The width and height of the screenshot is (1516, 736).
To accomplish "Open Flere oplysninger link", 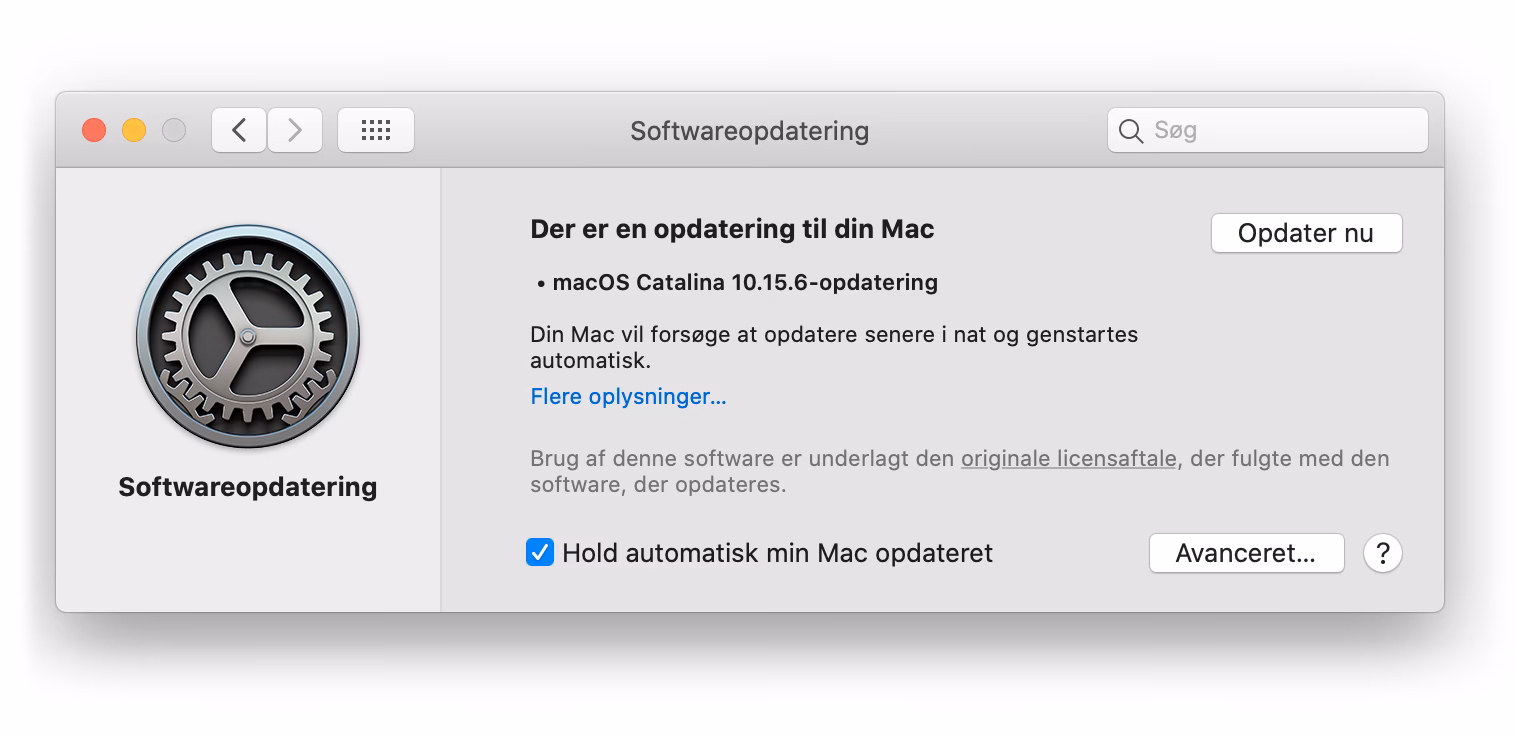I will pyautogui.click(x=628, y=396).
